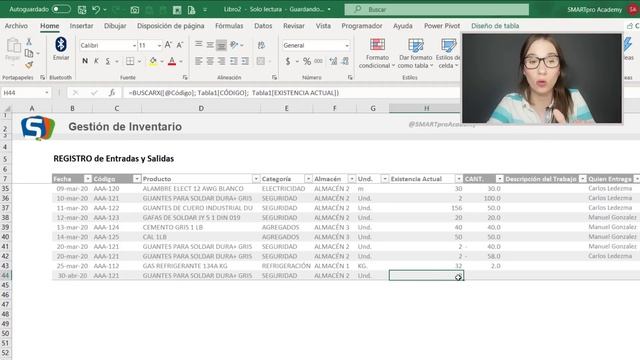Select column H header
640x360 pixels.
(426, 108)
